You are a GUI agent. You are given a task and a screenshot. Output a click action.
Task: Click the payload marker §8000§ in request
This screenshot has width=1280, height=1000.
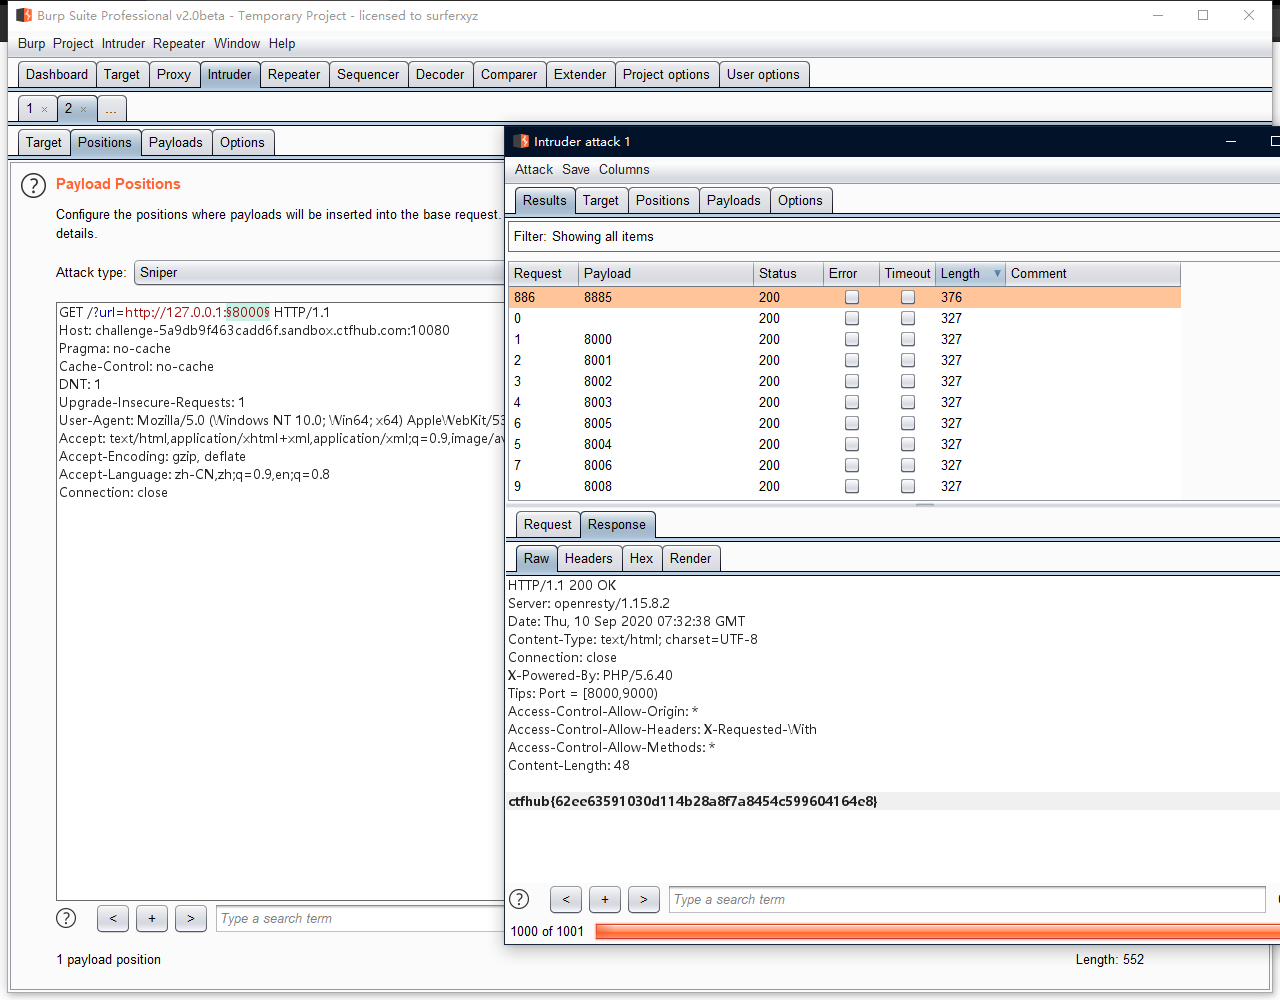click(x=247, y=312)
